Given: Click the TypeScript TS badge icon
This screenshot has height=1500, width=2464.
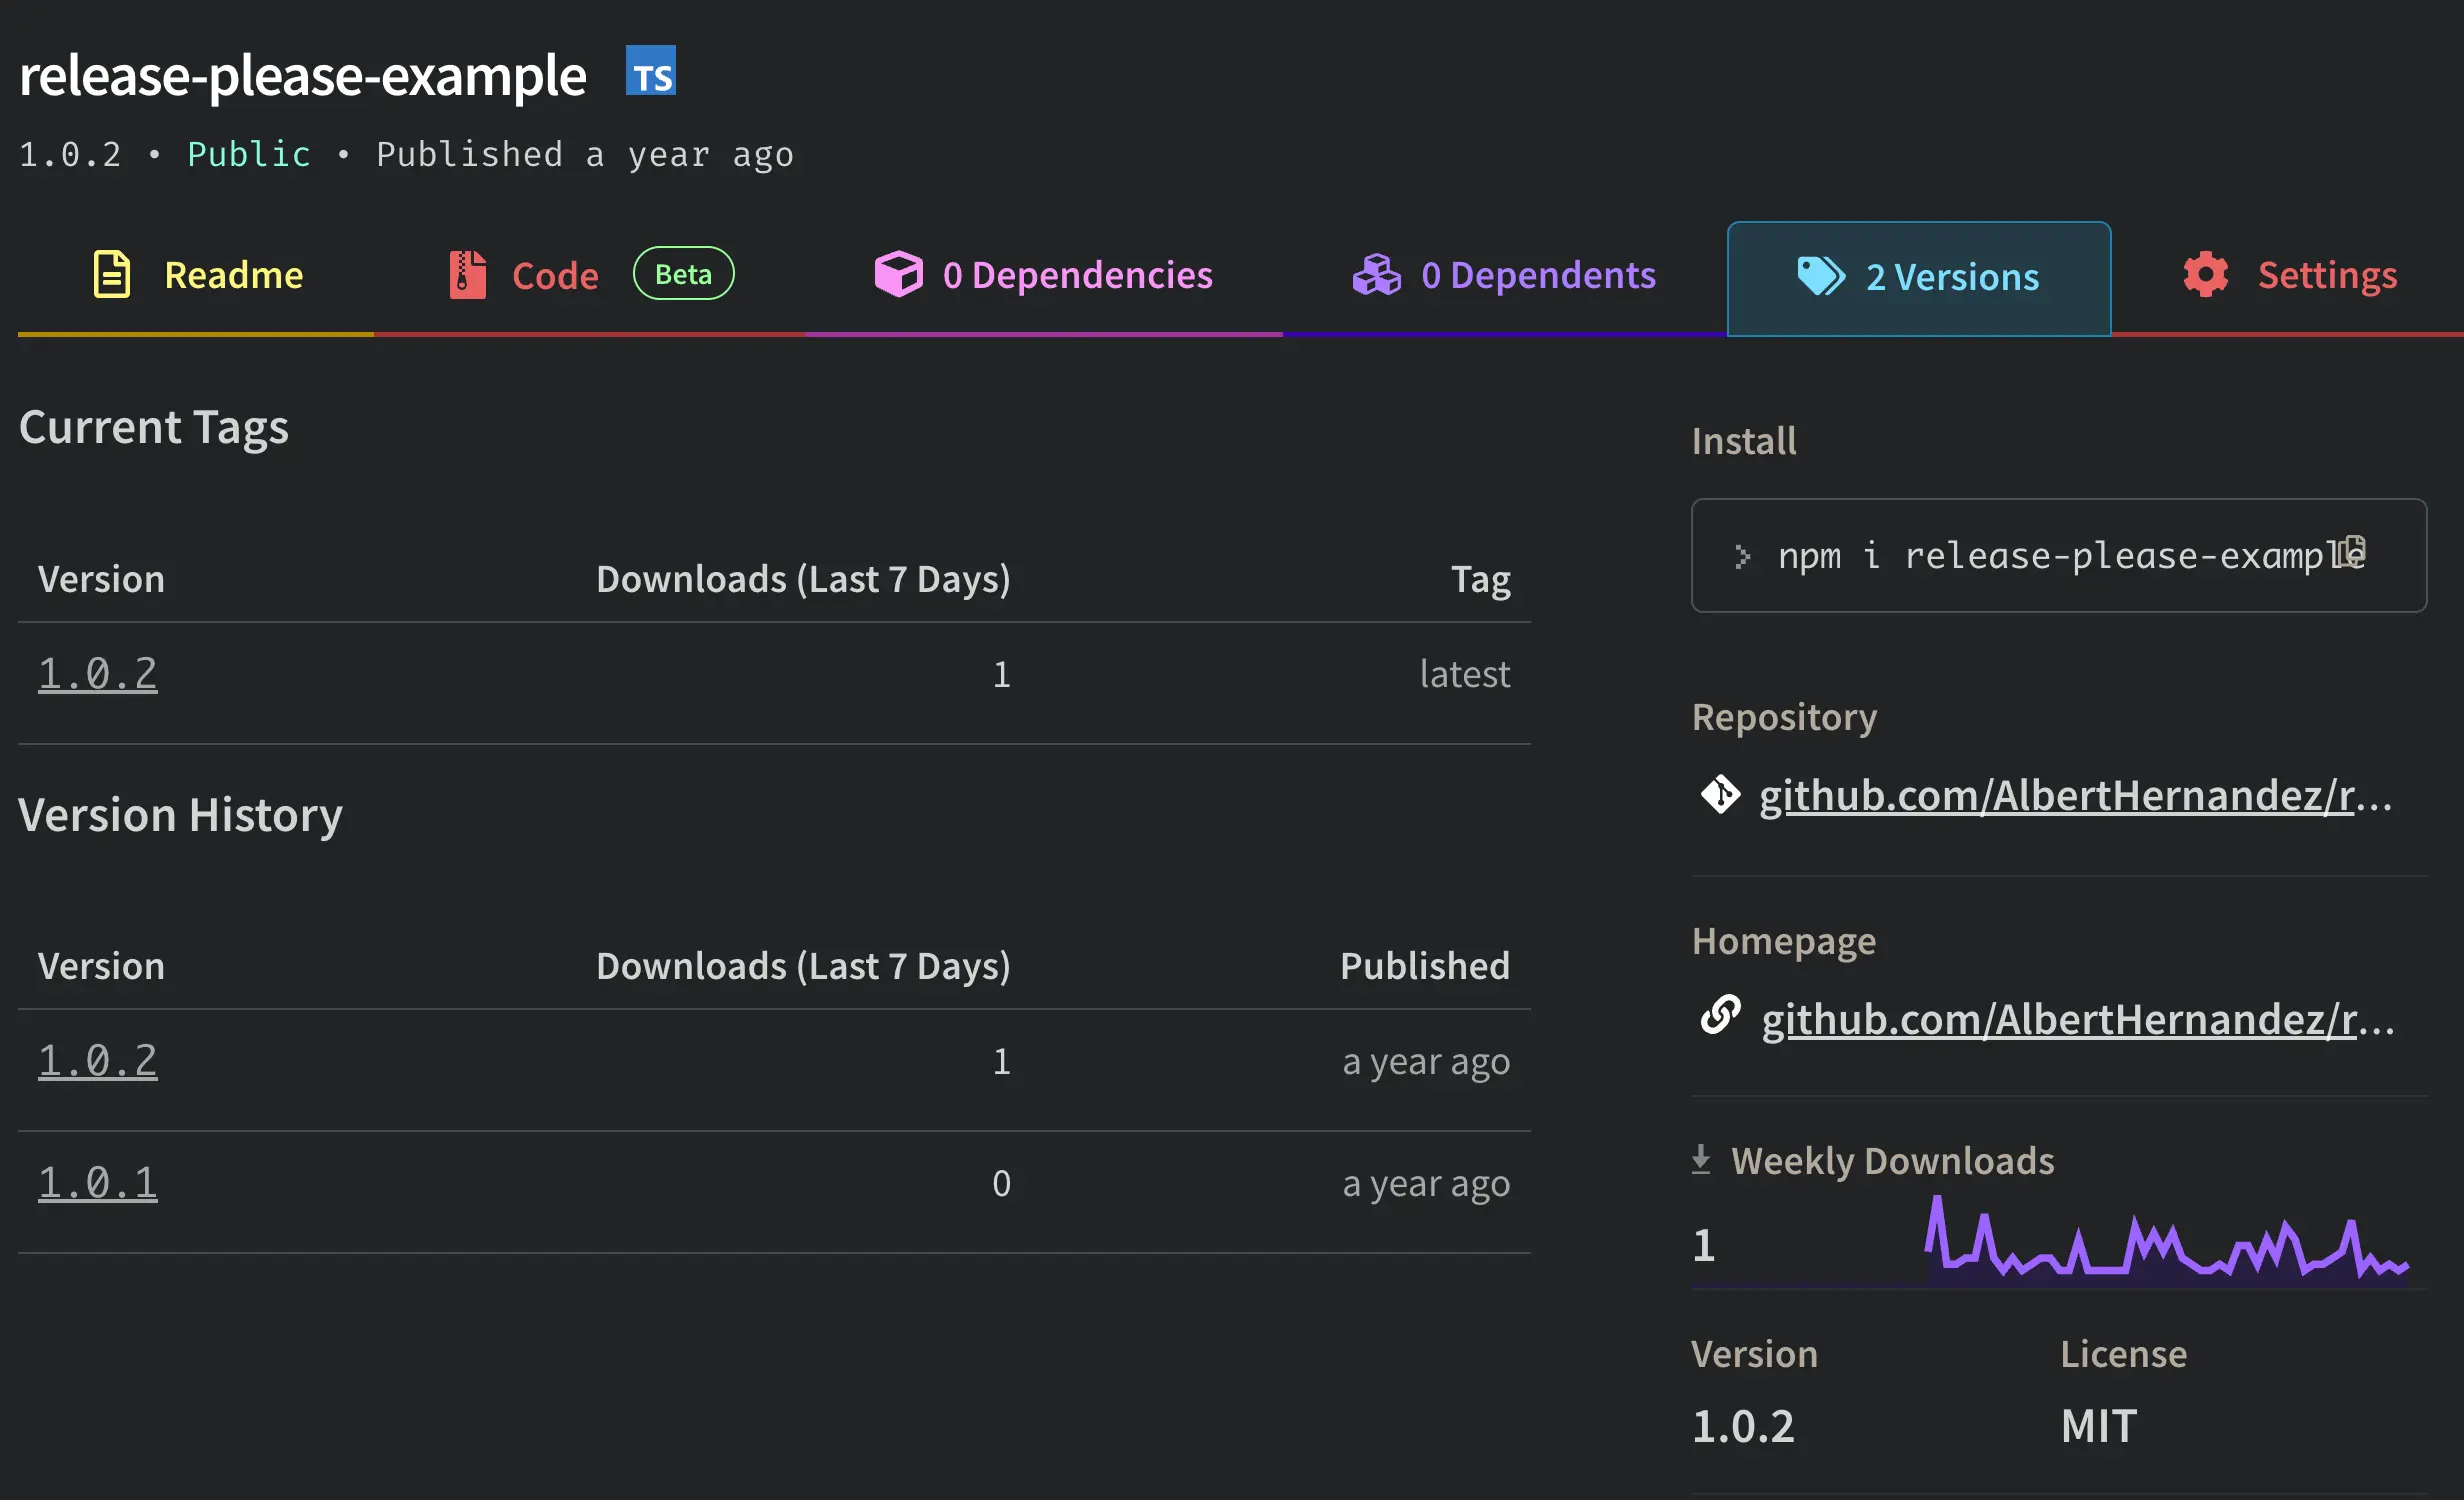Looking at the screenshot, I should [x=651, y=71].
